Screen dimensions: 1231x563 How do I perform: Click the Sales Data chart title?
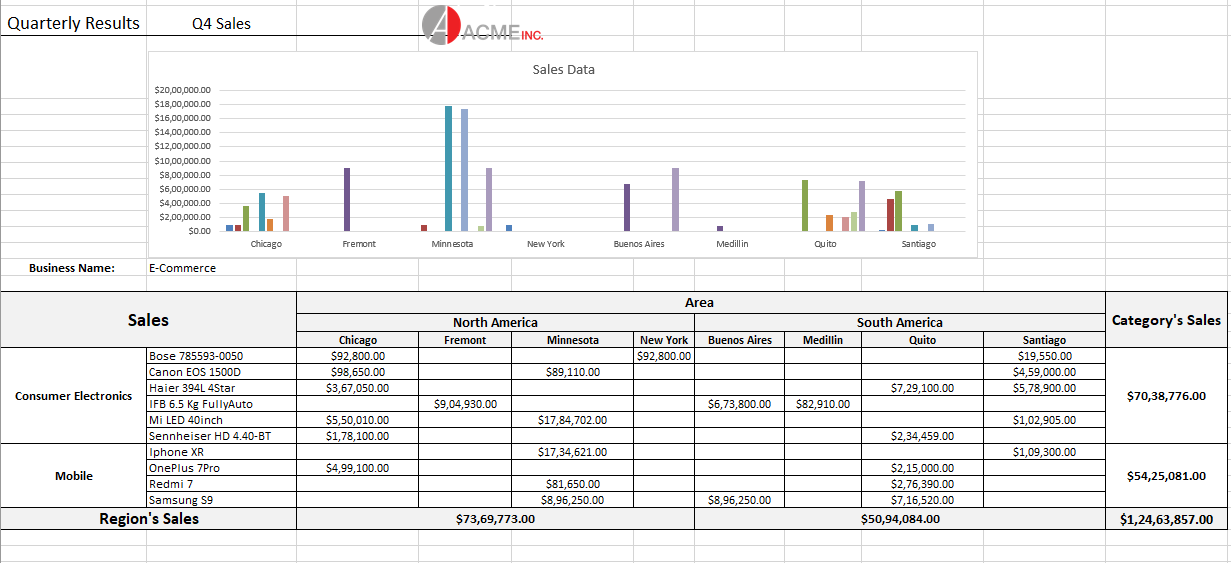click(x=563, y=69)
